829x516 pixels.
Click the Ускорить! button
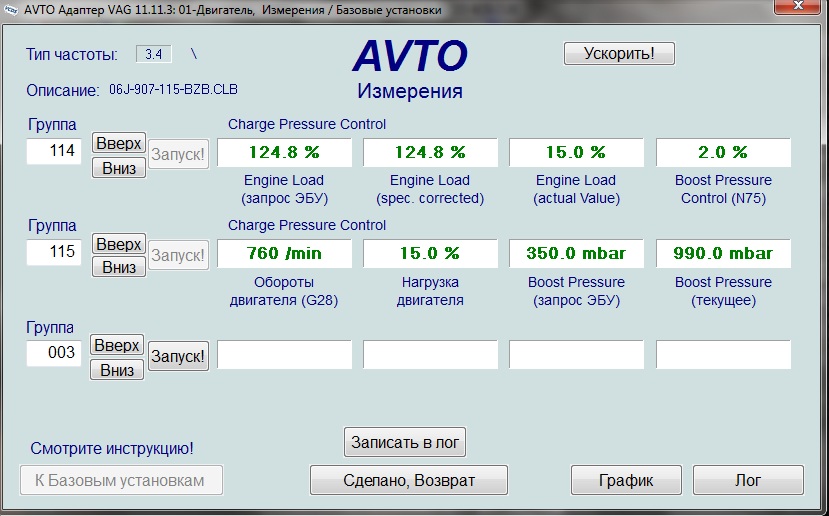tap(619, 53)
